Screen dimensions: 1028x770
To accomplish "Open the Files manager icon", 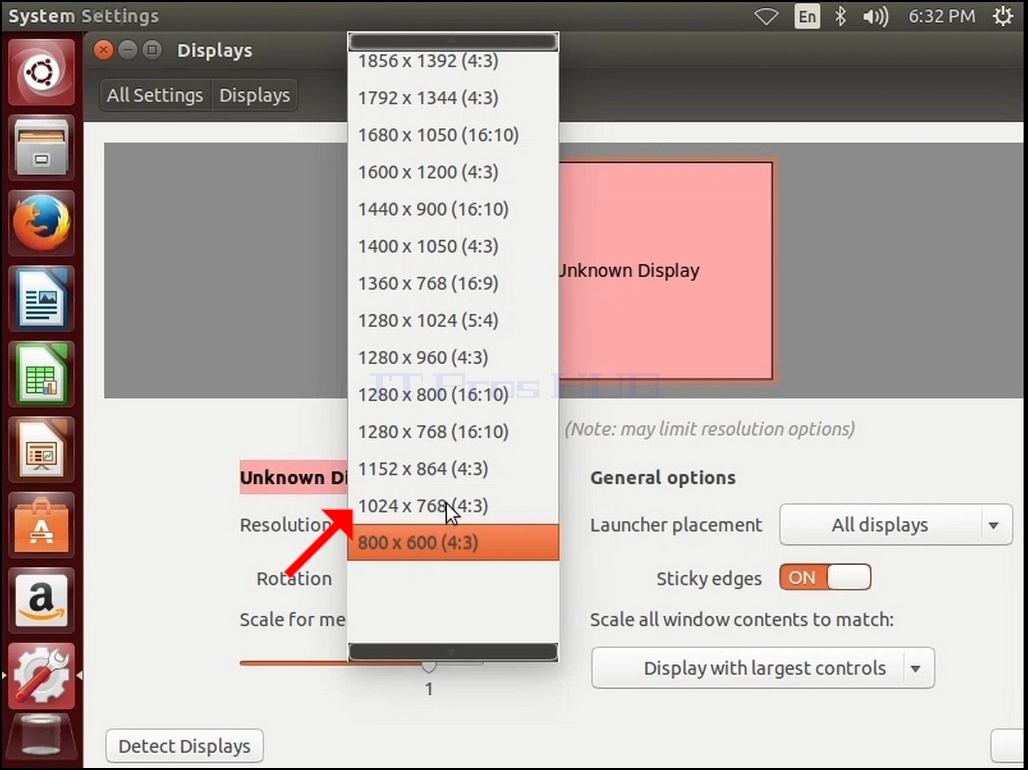I will (x=41, y=148).
